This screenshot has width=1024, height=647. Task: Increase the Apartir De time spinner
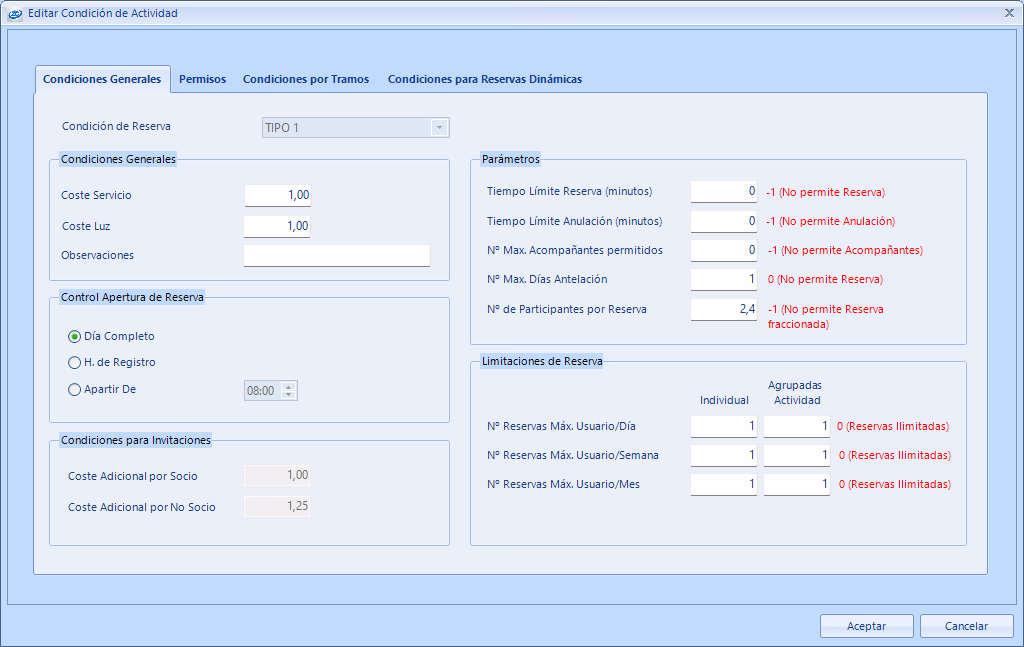(289, 386)
